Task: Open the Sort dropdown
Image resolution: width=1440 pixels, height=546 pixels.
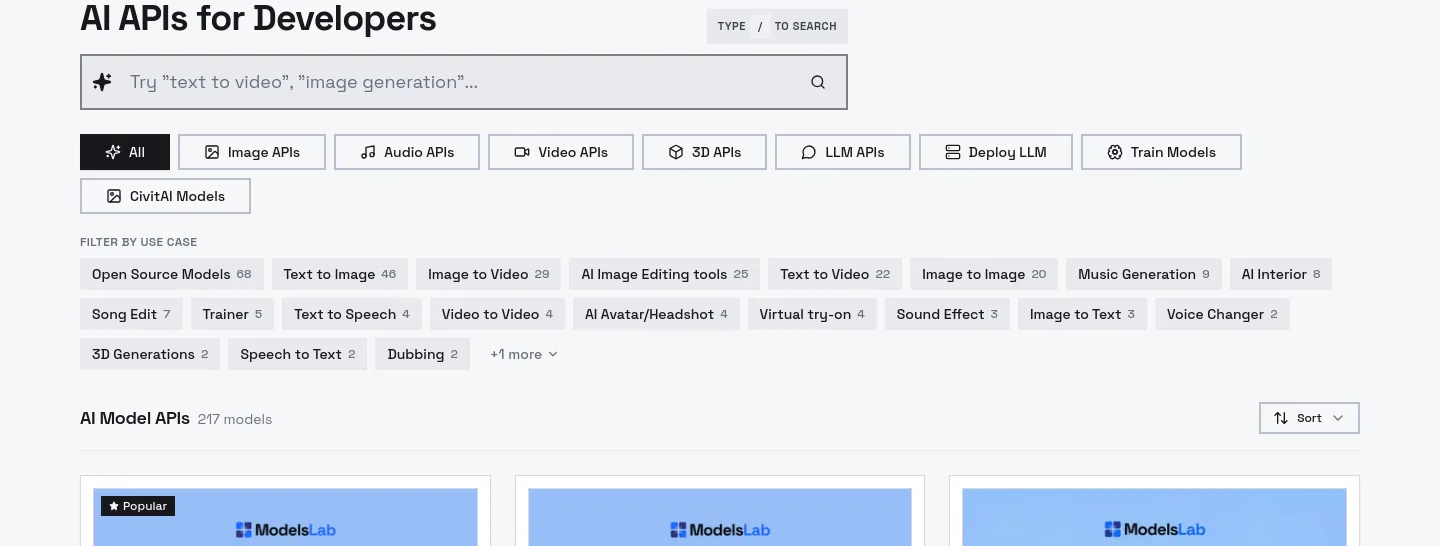Action: pos(1309,418)
